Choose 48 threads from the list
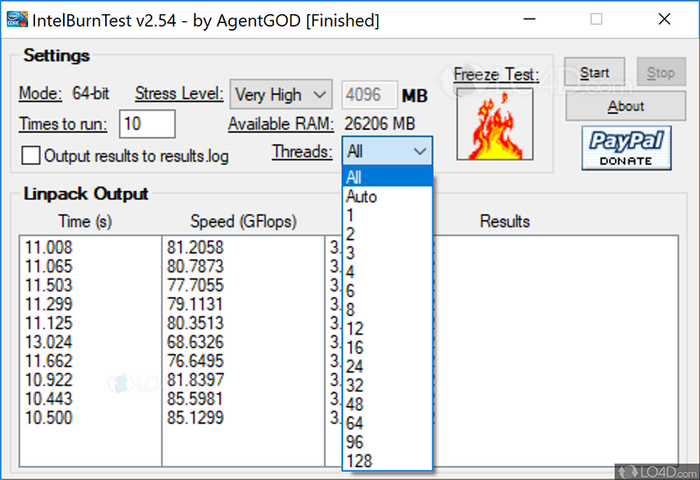 (x=387, y=404)
